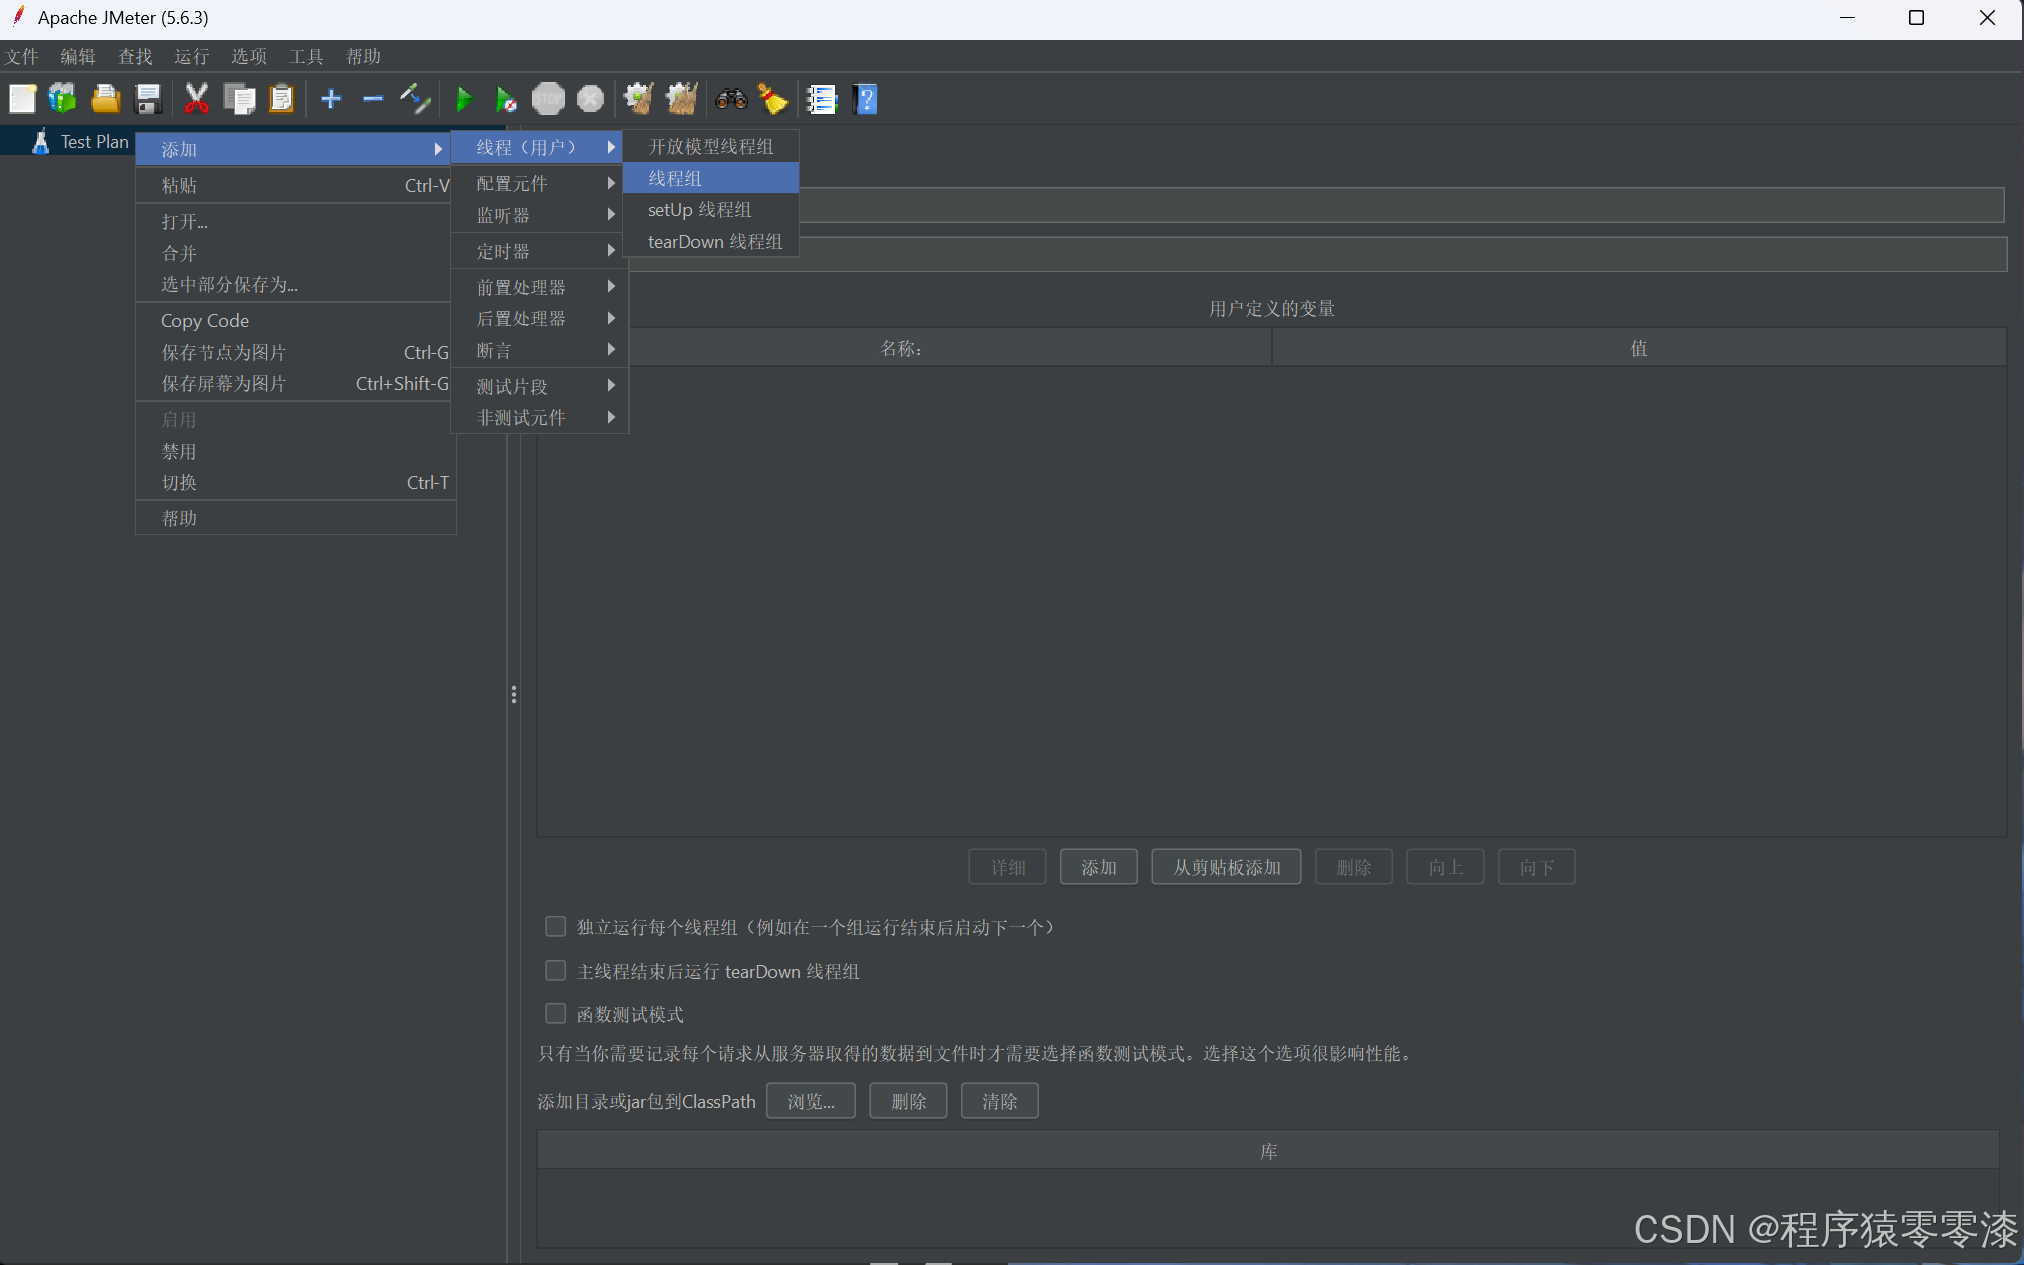The width and height of the screenshot is (2024, 1265).
Task: Expand the 添加 submenu
Action: 295,149
